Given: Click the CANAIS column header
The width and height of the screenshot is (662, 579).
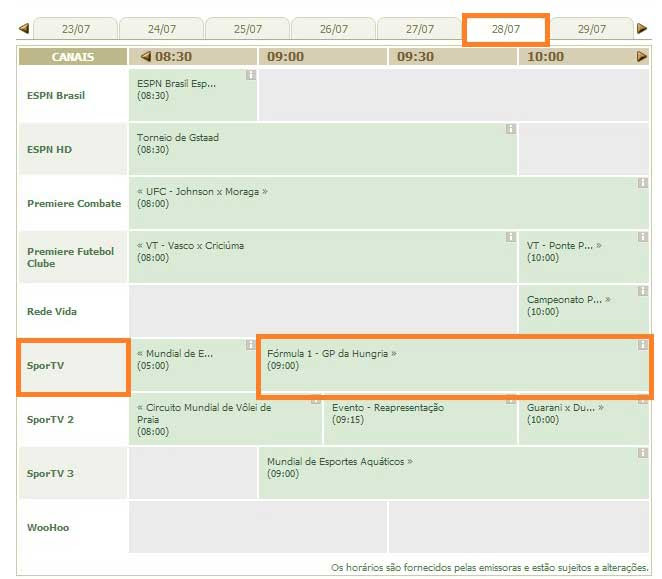Looking at the screenshot, I should pyautogui.click(x=73, y=57).
